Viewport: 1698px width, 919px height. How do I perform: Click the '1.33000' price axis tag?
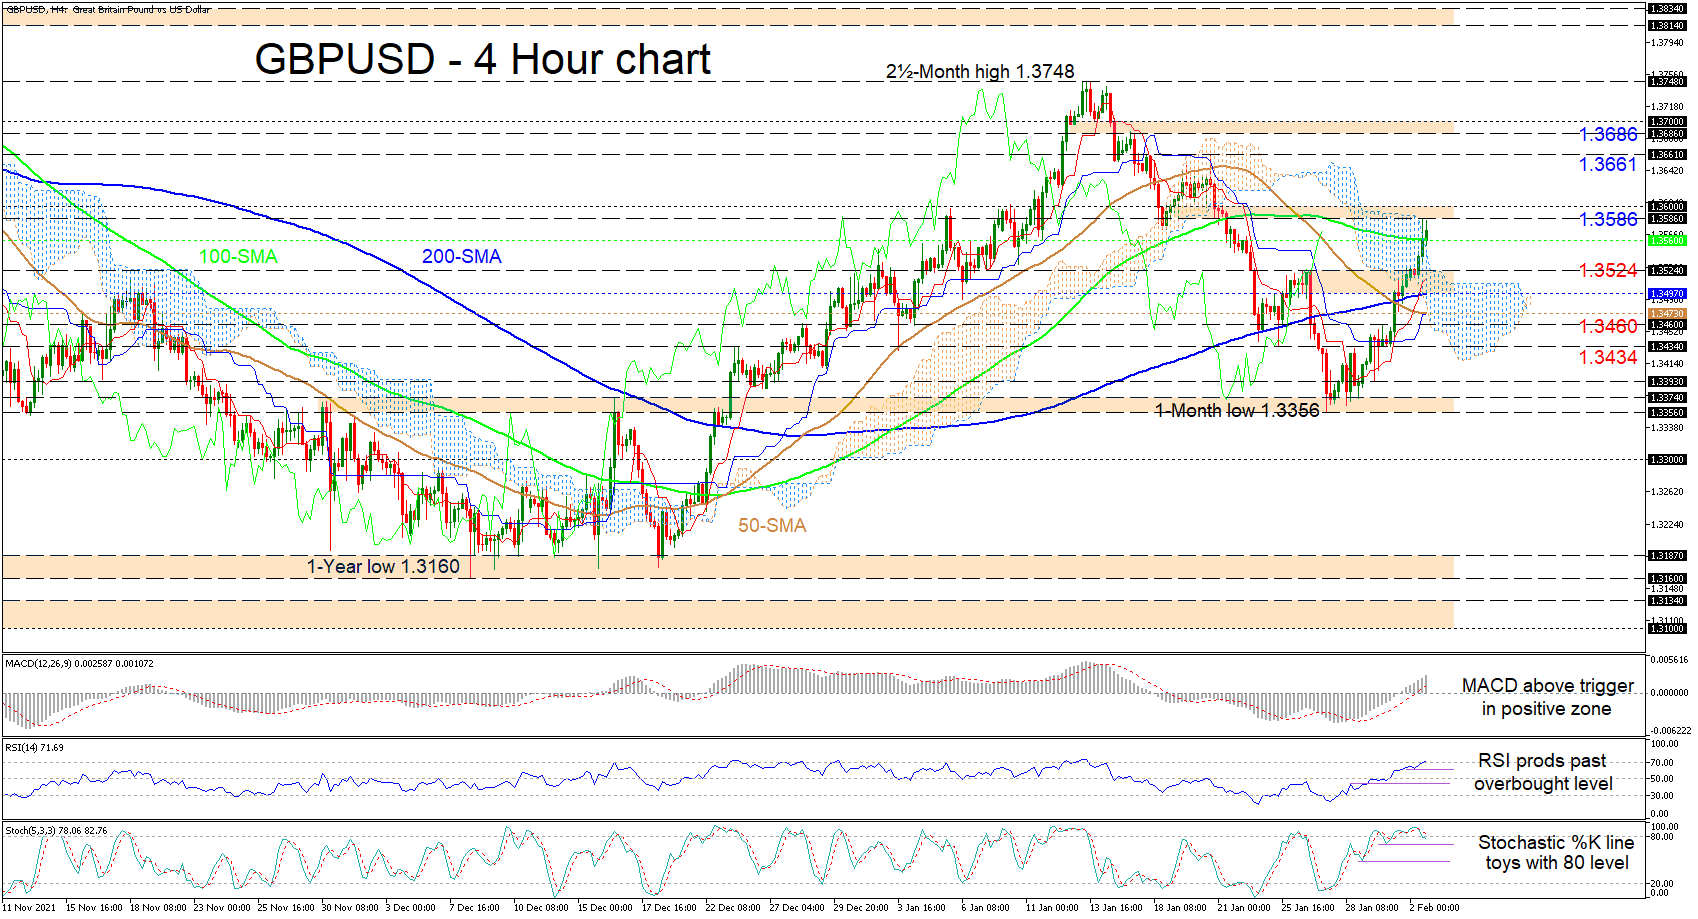pos(1667,460)
